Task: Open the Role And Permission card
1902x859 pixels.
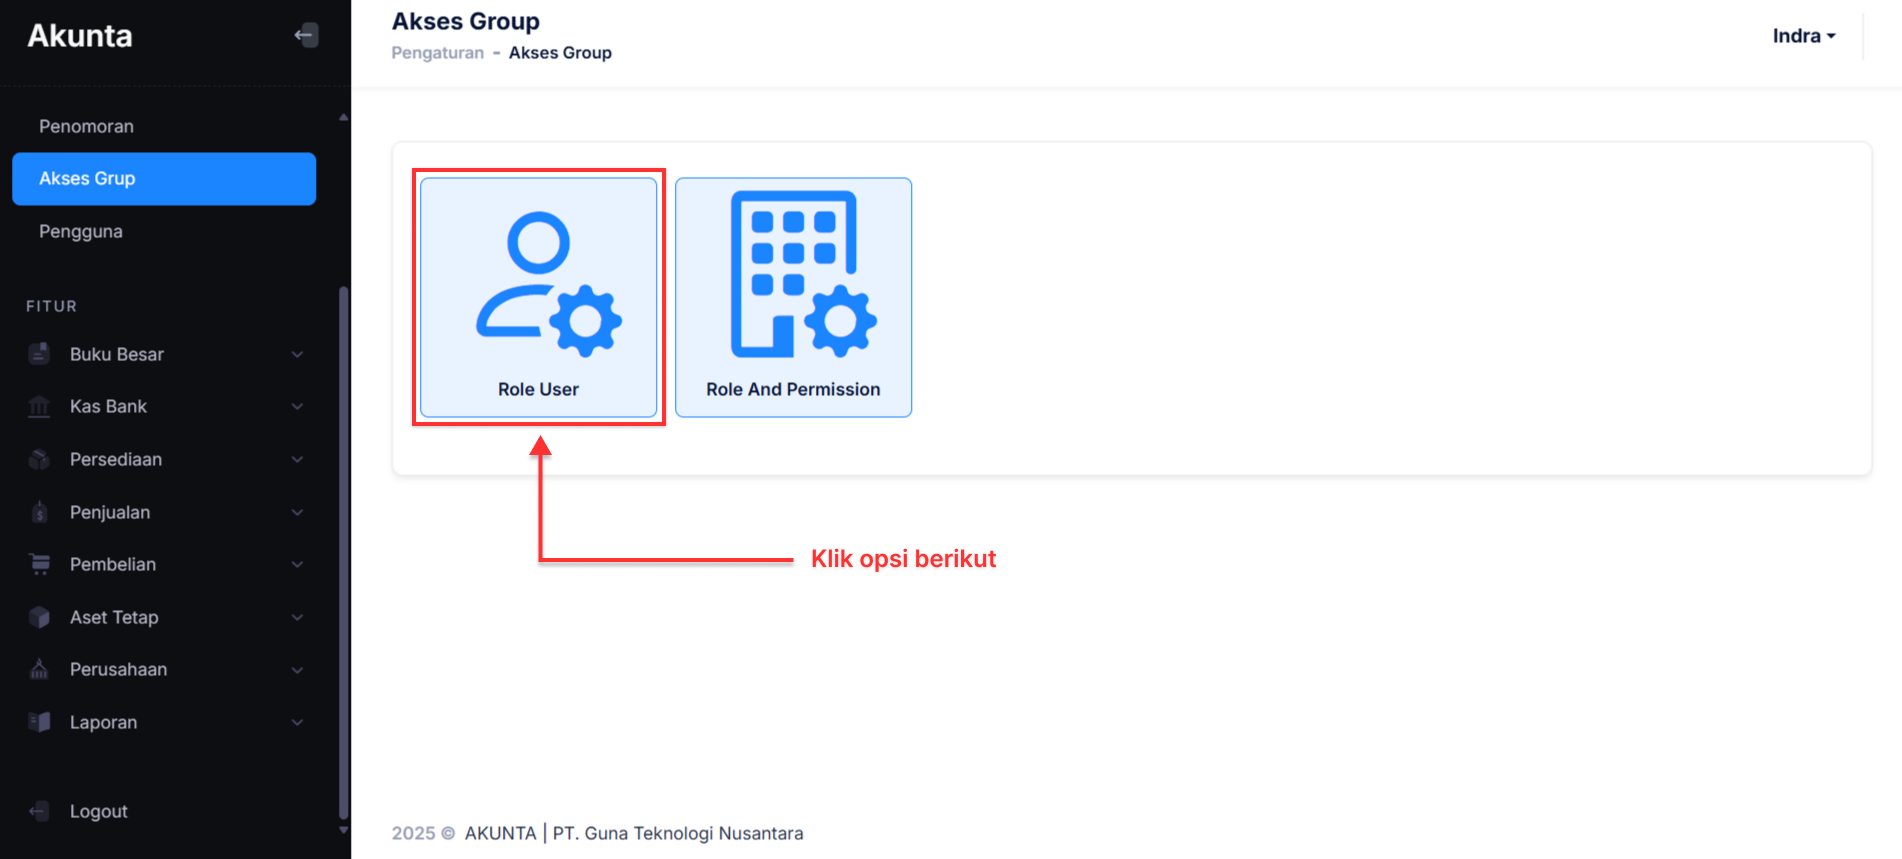Action: [793, 297]
